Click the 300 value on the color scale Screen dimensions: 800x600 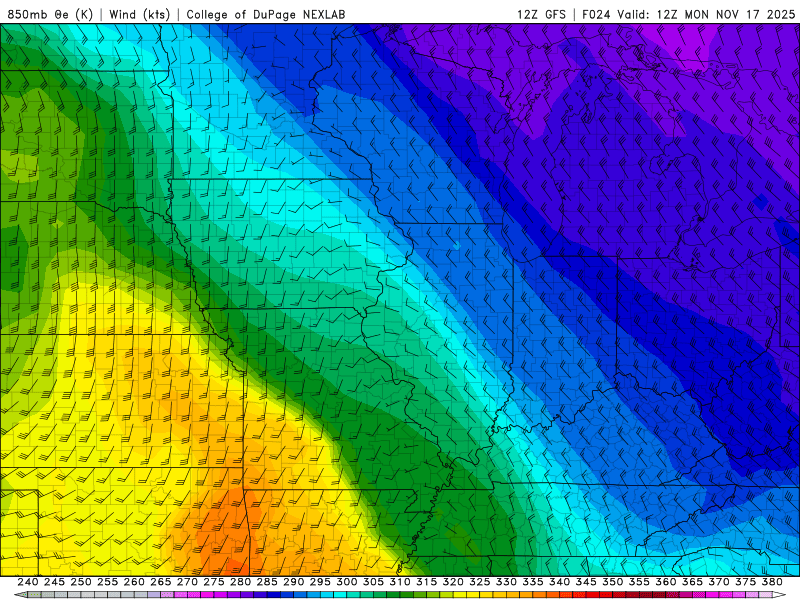coord(346,582)
